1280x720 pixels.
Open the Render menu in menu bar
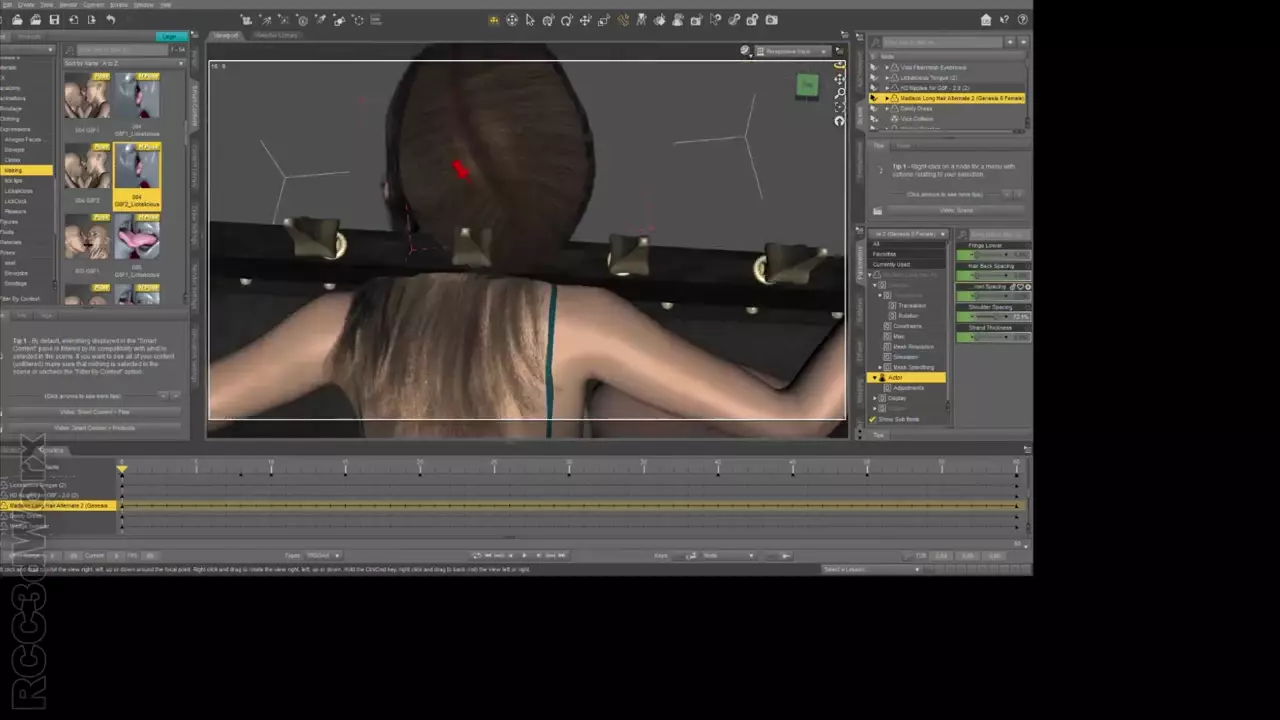[66, 5]
